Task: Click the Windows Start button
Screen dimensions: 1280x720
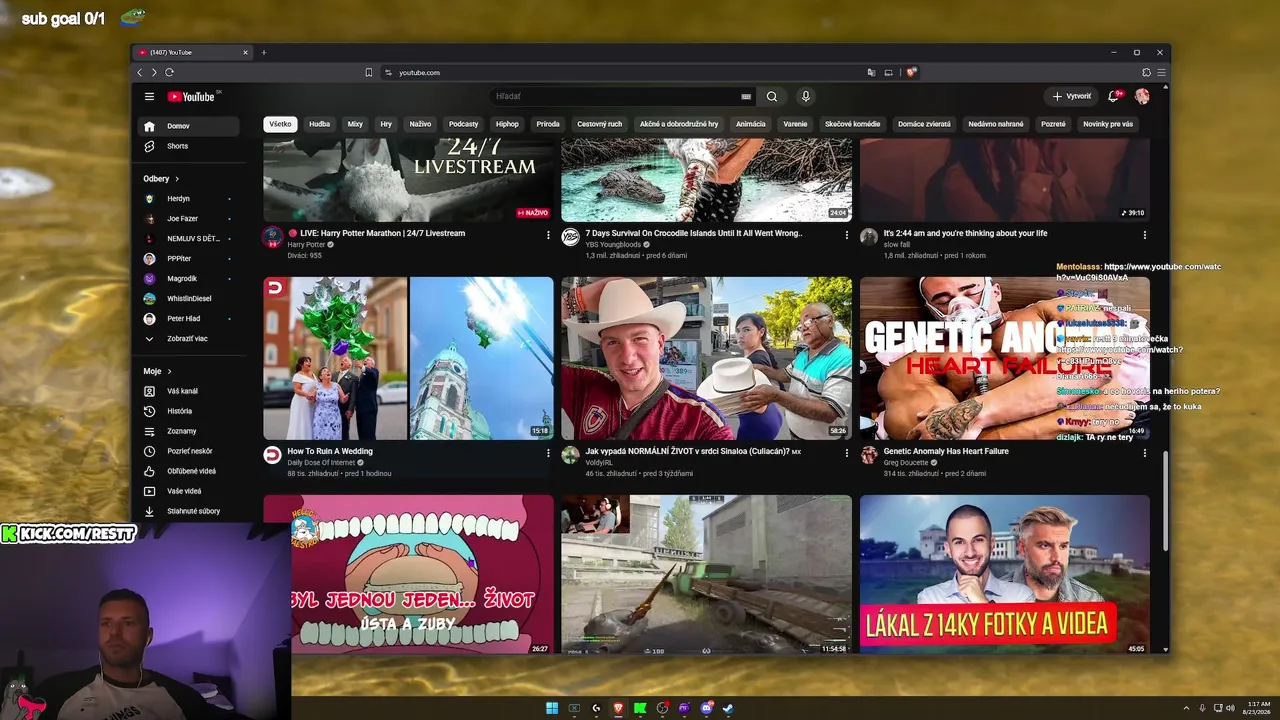Action: 552,709
